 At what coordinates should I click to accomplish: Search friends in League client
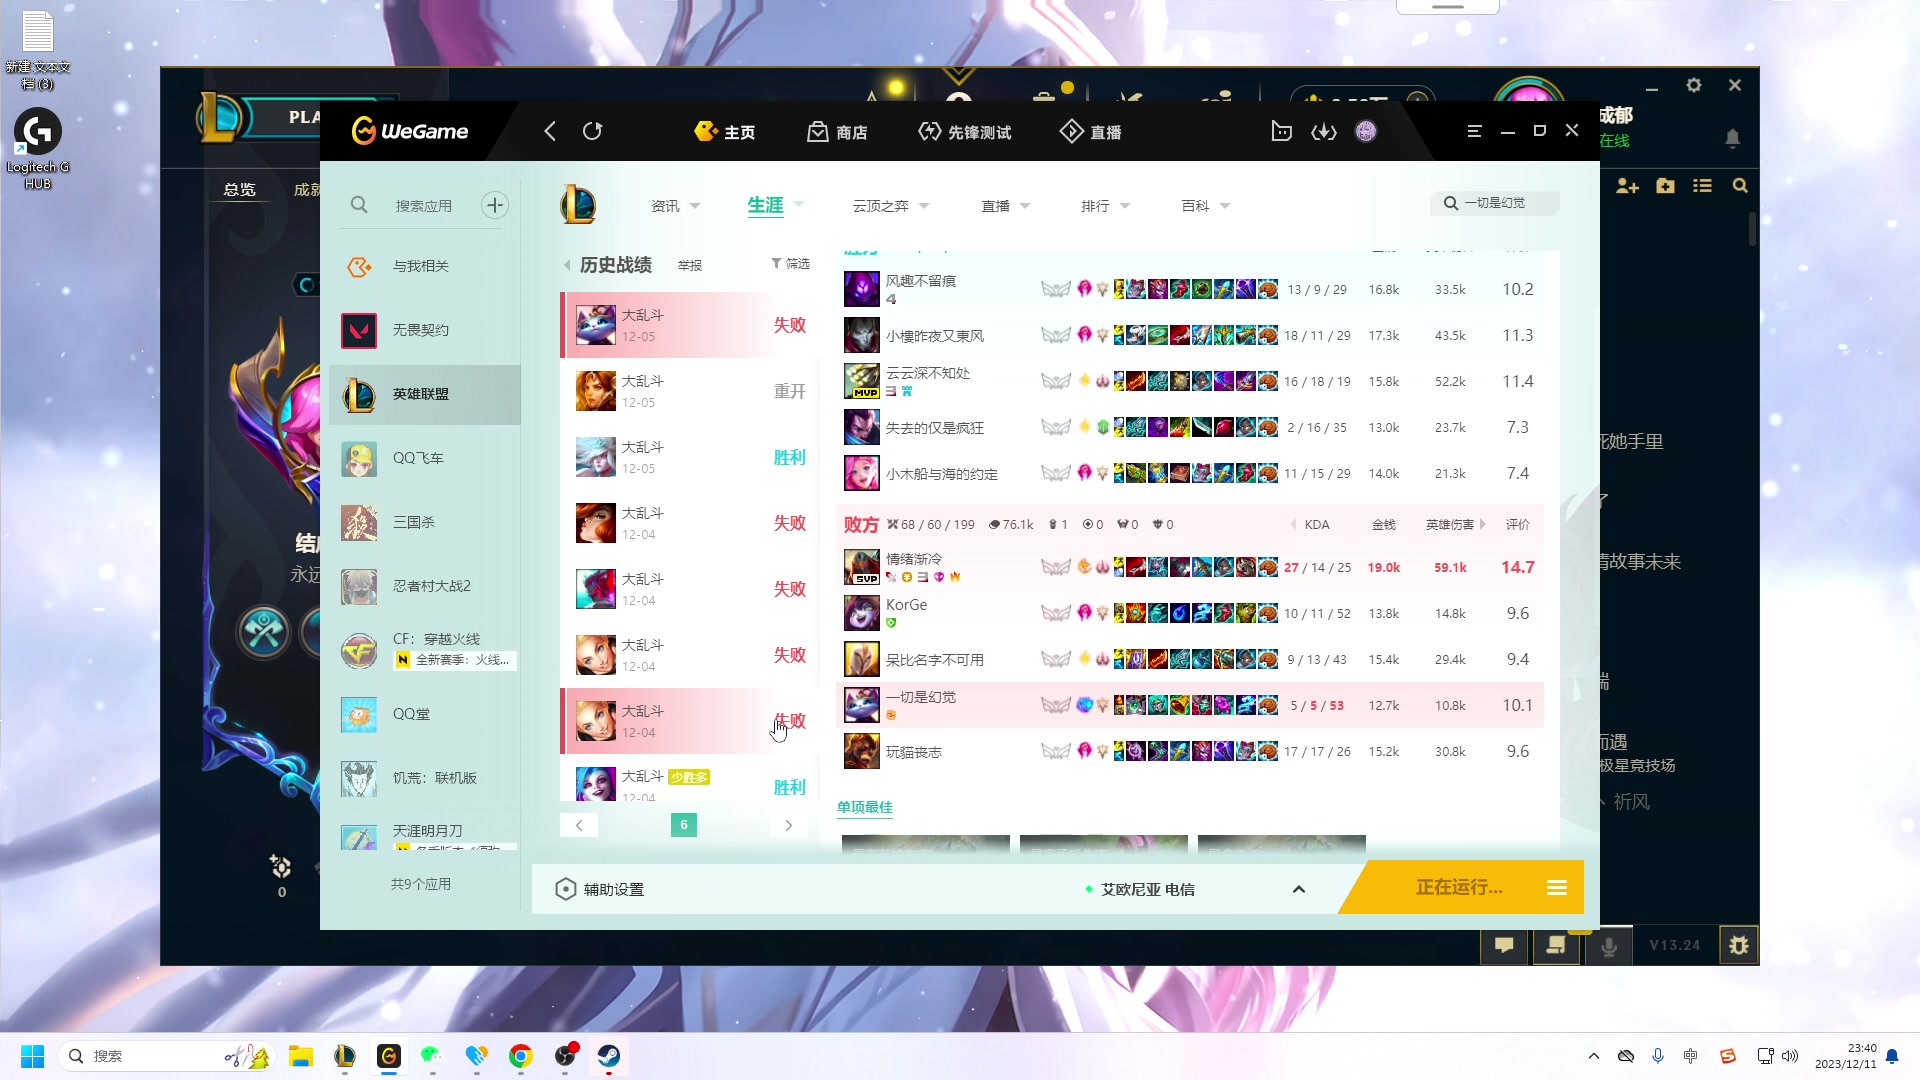coord(1740,186)
